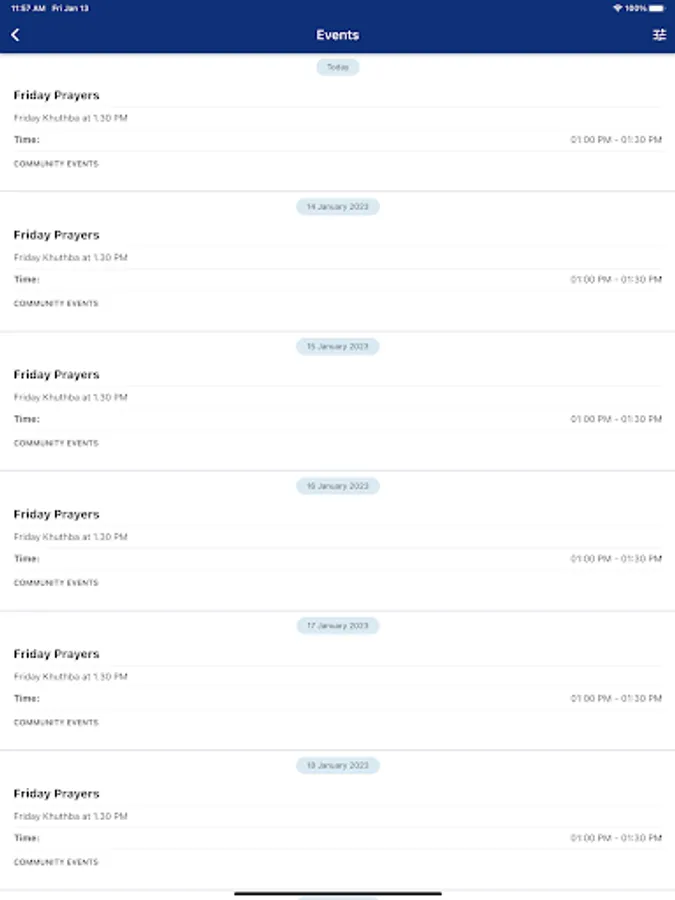675x900 pixels.
Task: Tap the clock in the status bar
Action: [x=28, y=8]
